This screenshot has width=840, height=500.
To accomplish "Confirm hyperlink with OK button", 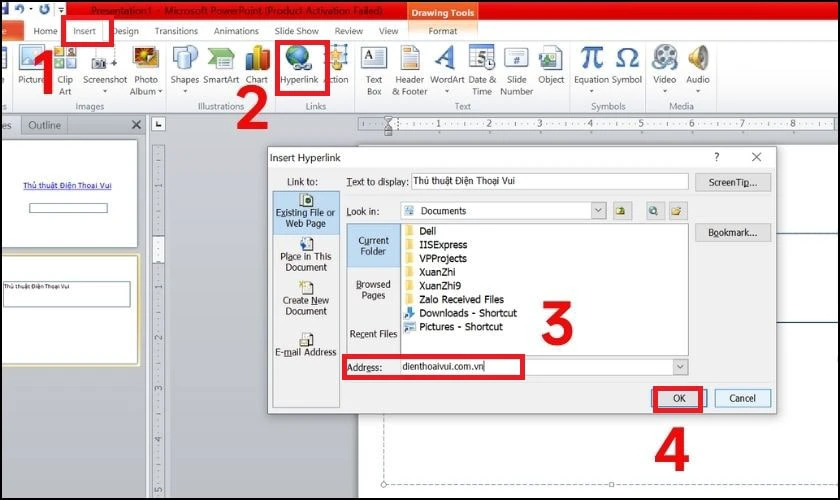I will coord(679,398).
